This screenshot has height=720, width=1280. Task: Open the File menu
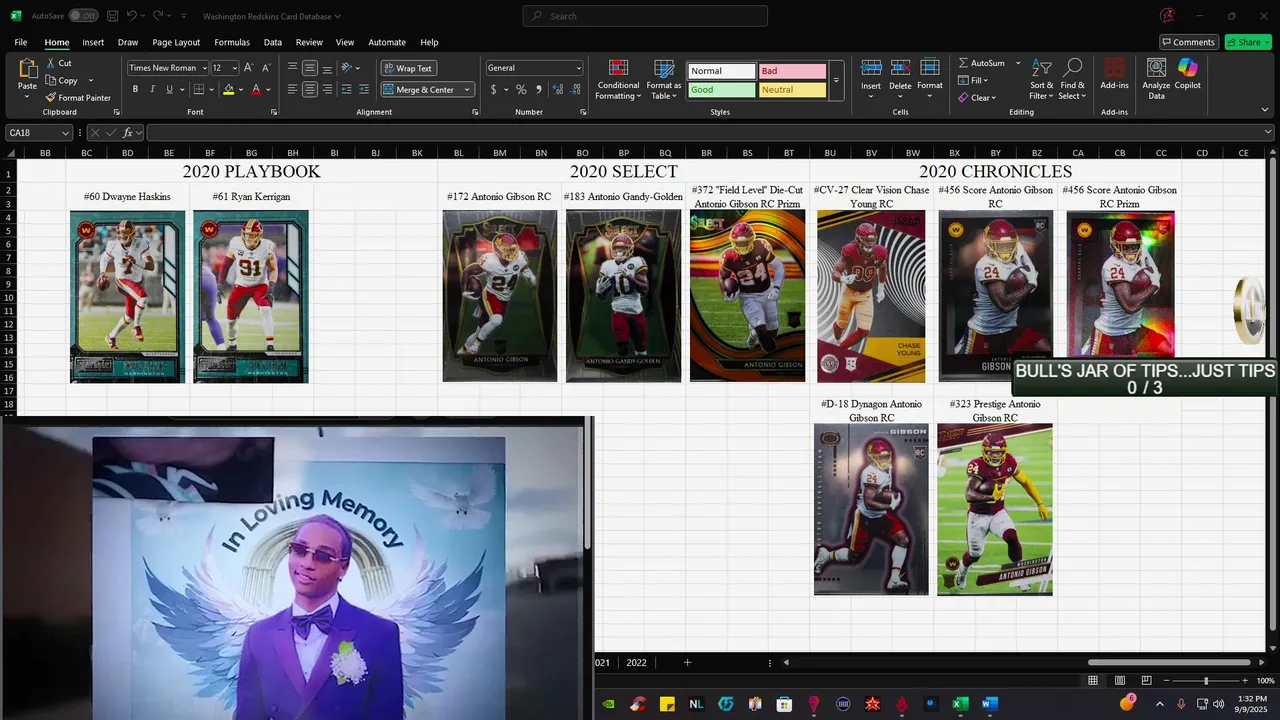[x=21, y=42]
